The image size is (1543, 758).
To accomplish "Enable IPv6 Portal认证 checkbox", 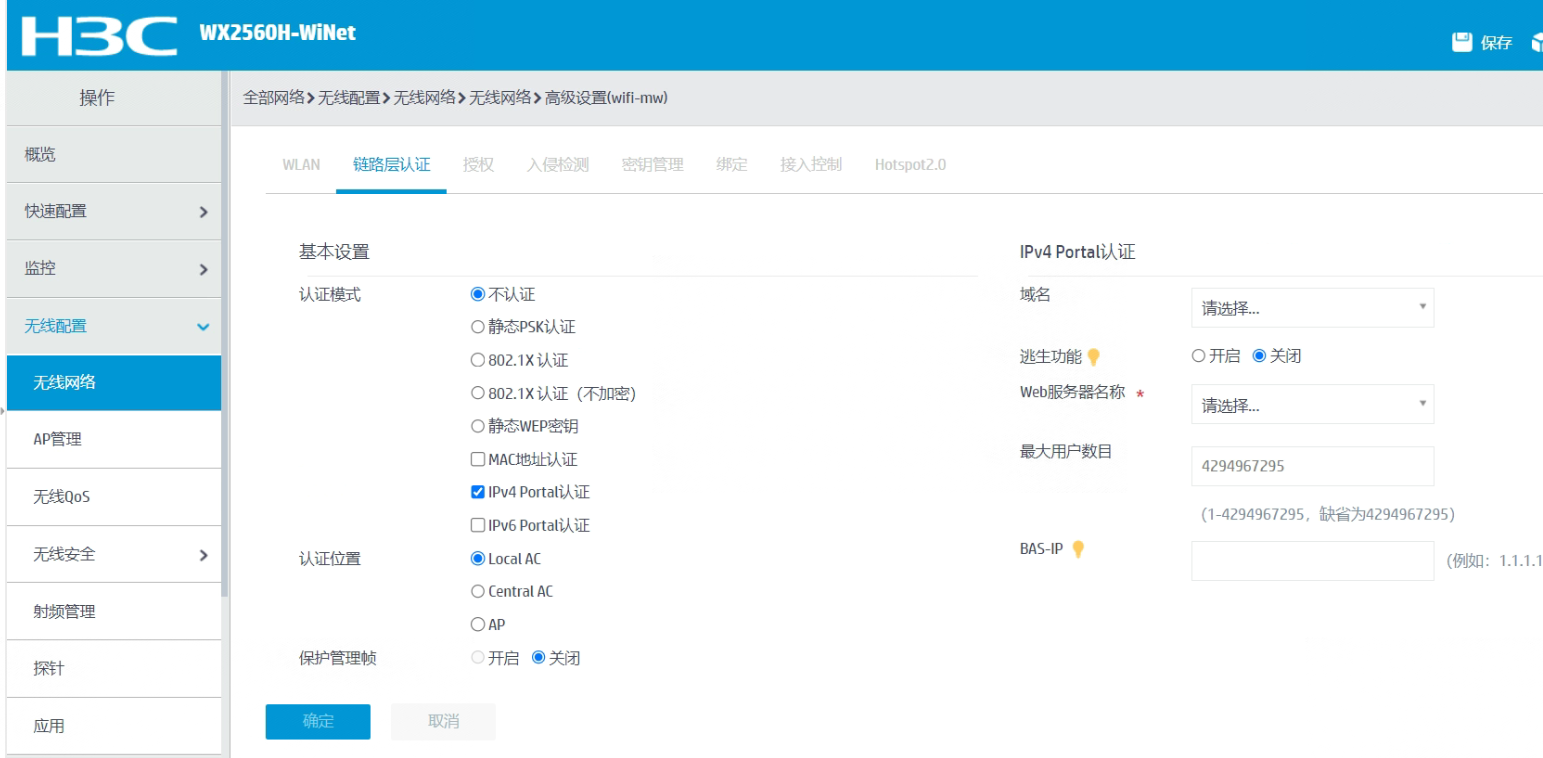I will click(477, 525).
